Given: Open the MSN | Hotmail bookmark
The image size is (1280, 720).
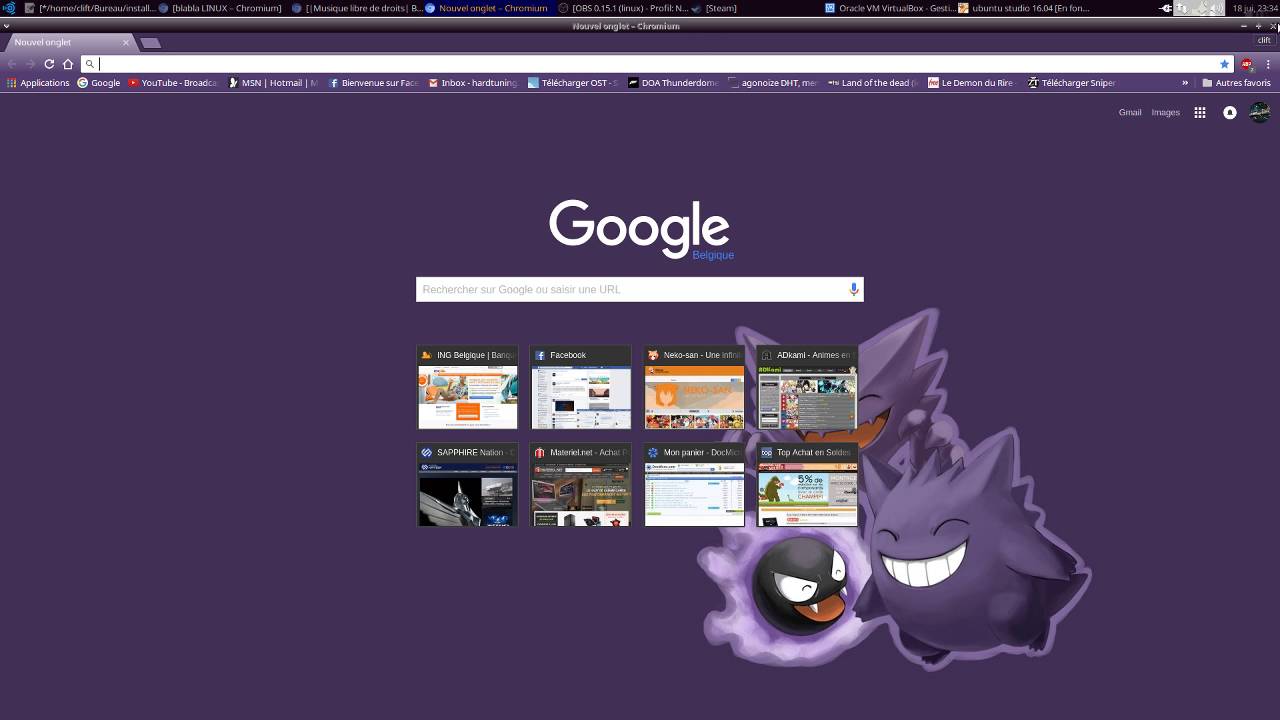Looking at the screenshot, I should pos(273,83).
